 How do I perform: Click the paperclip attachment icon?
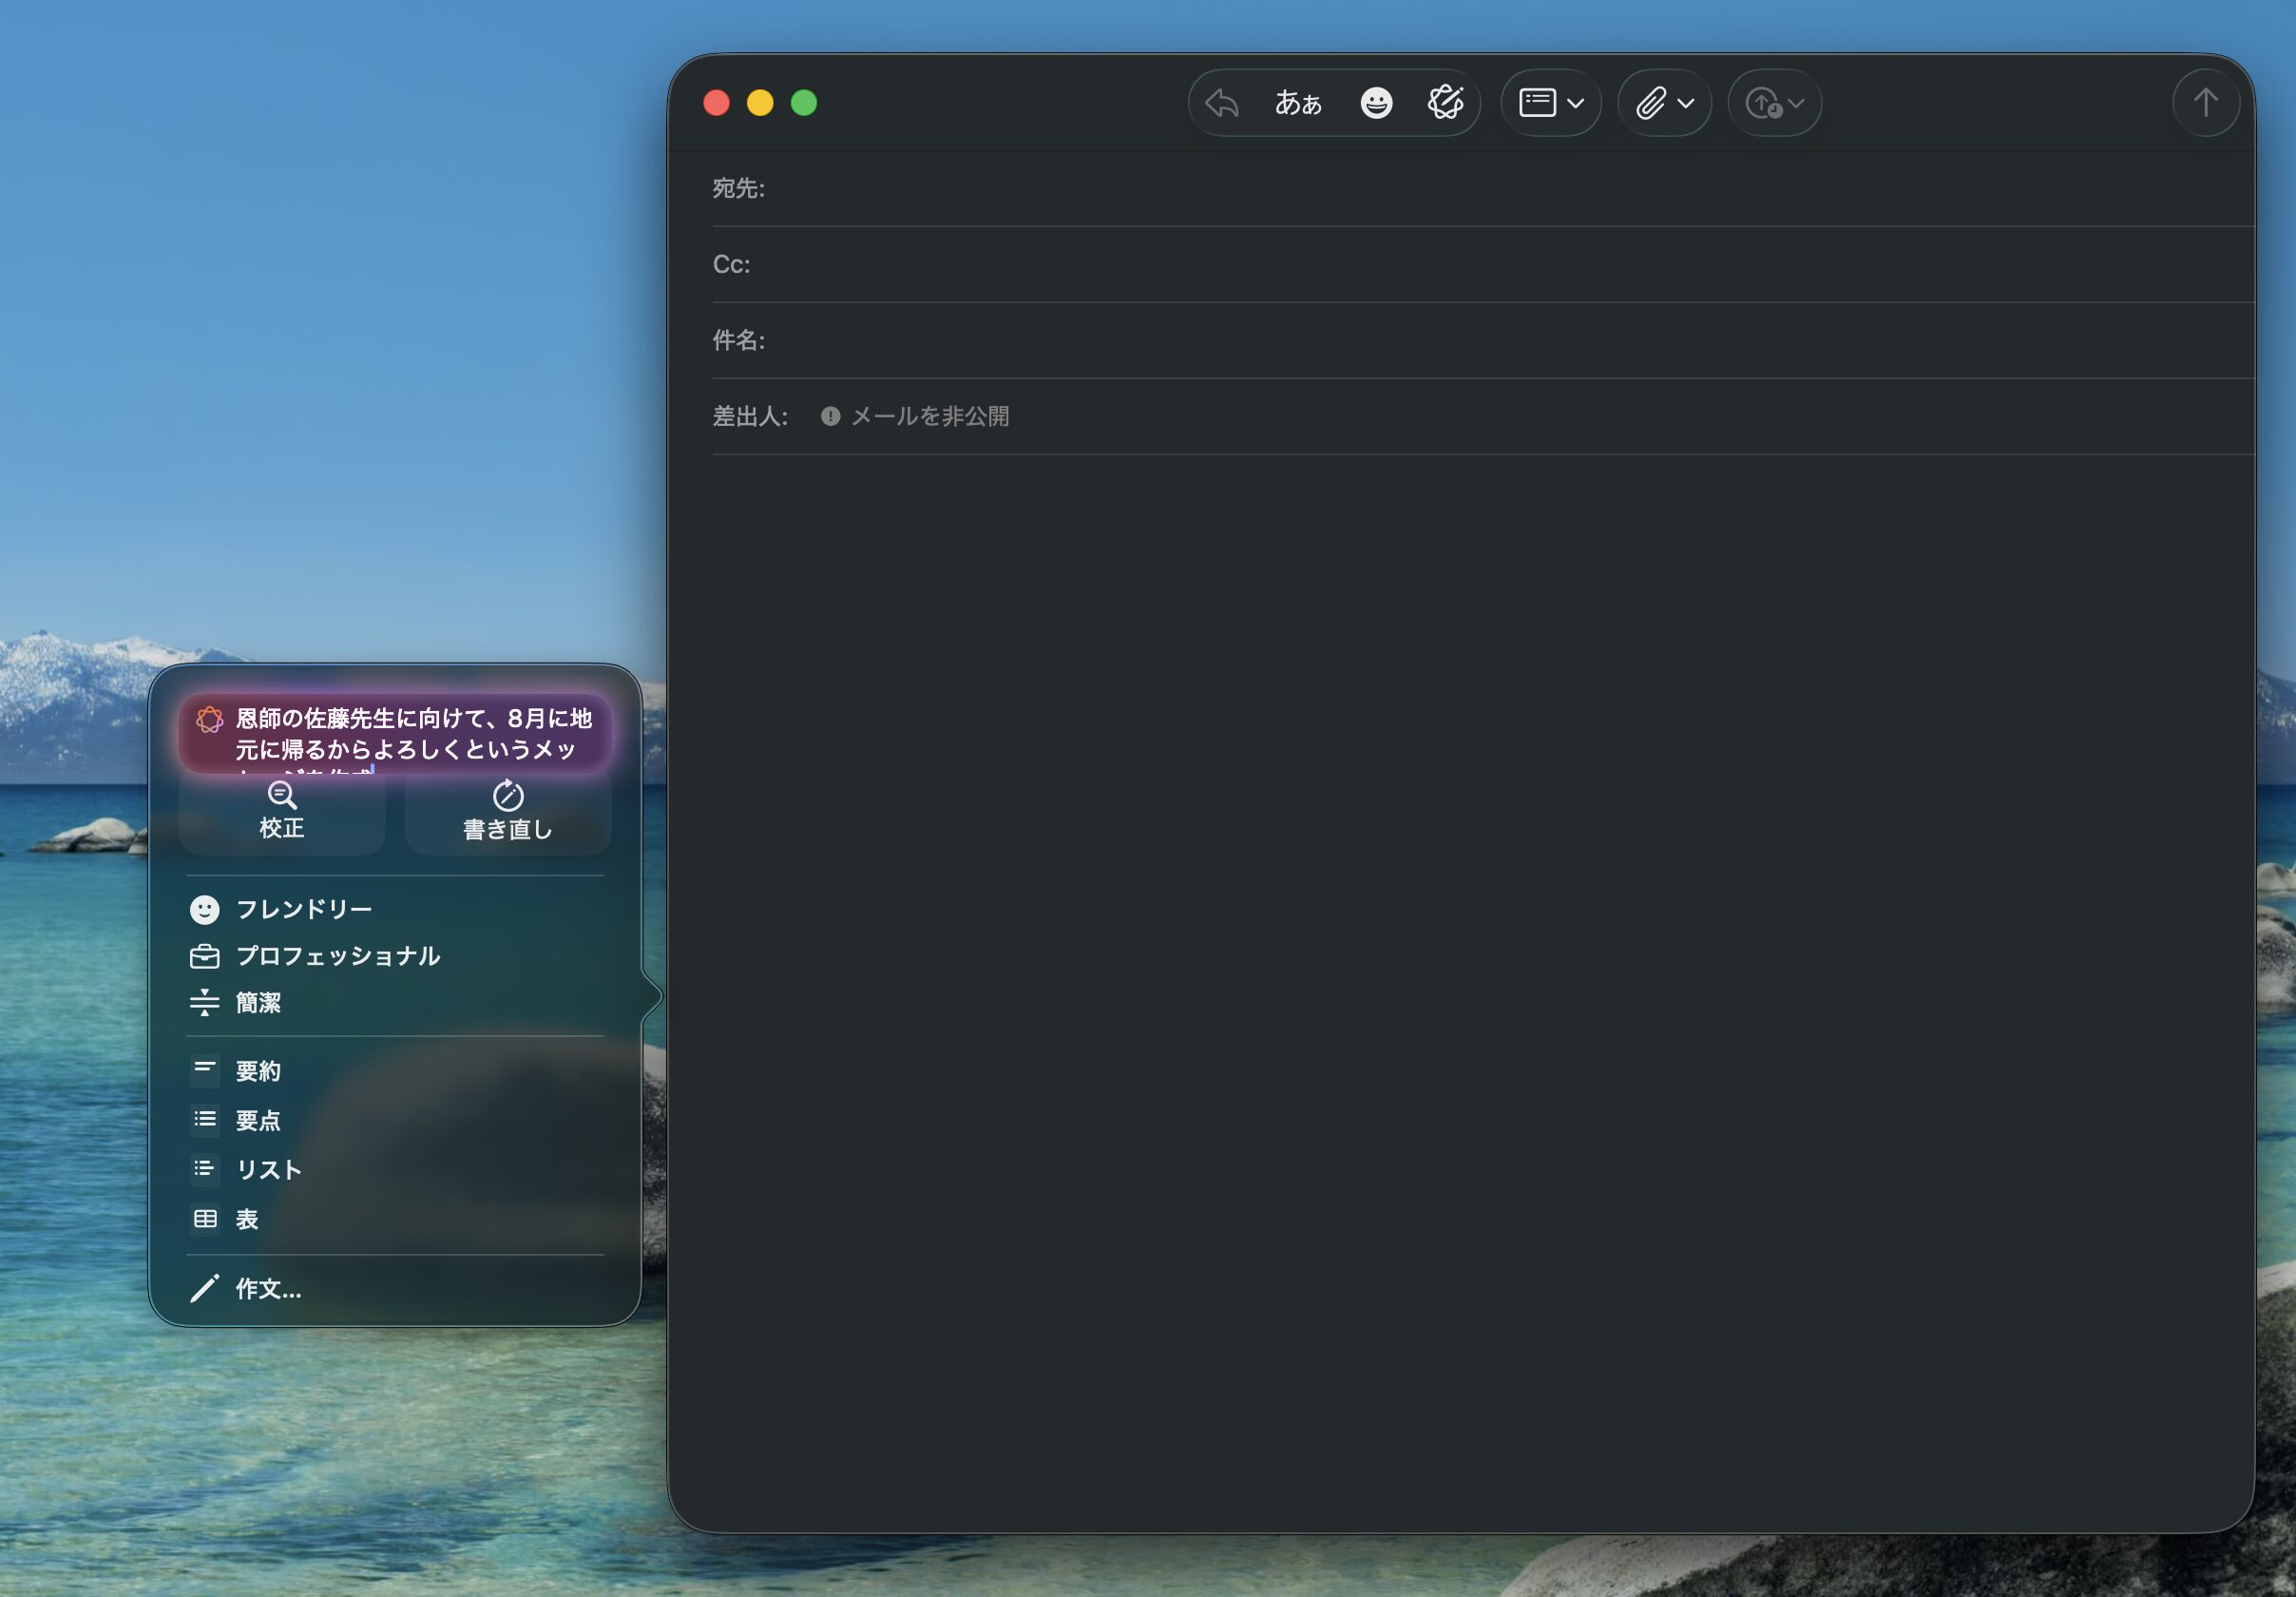pyautogui.click(x=1651, y=103)
